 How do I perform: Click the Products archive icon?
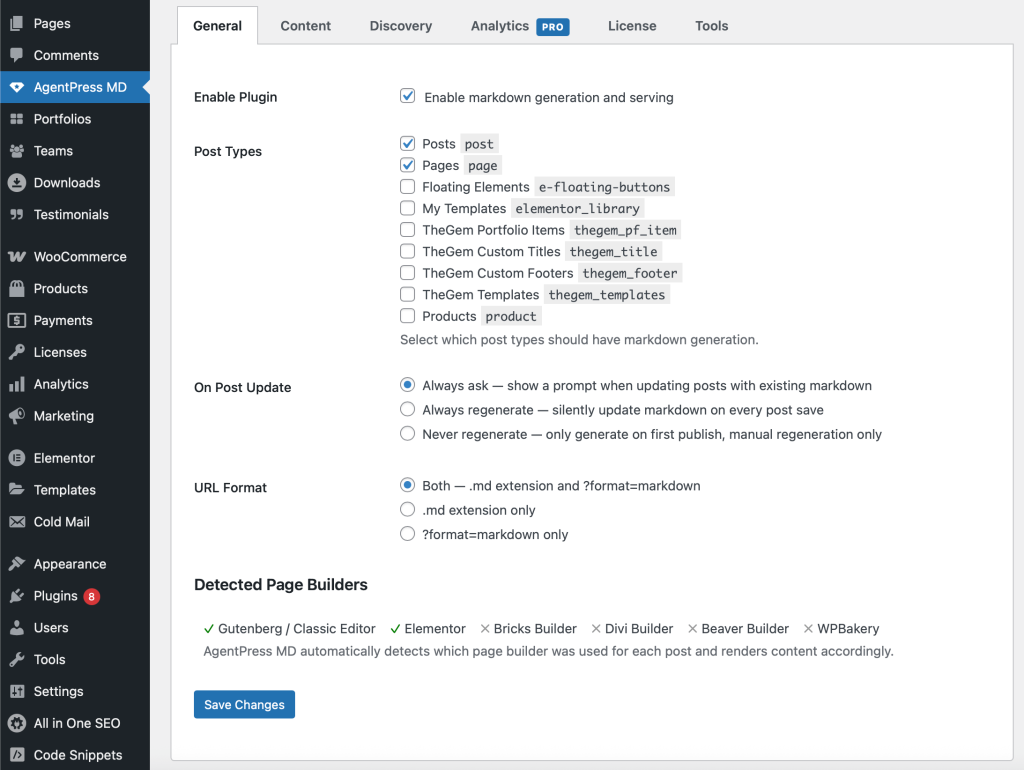click(17, 289)
